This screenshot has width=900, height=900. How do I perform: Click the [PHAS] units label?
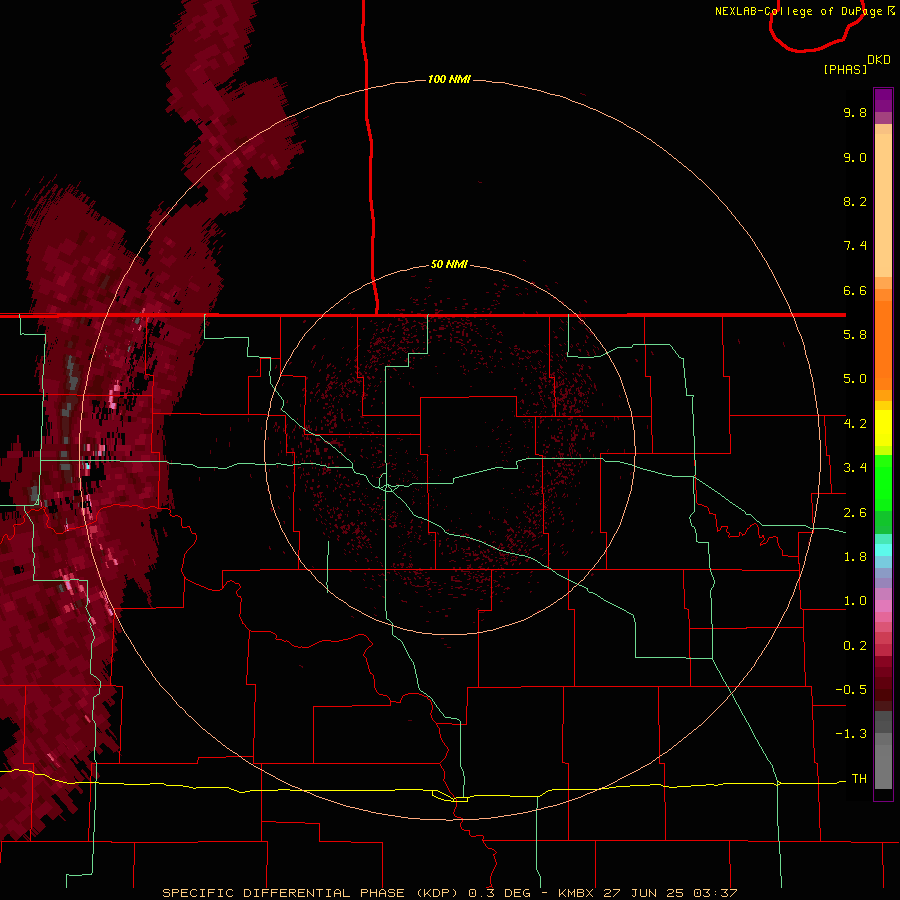[845, 69]
